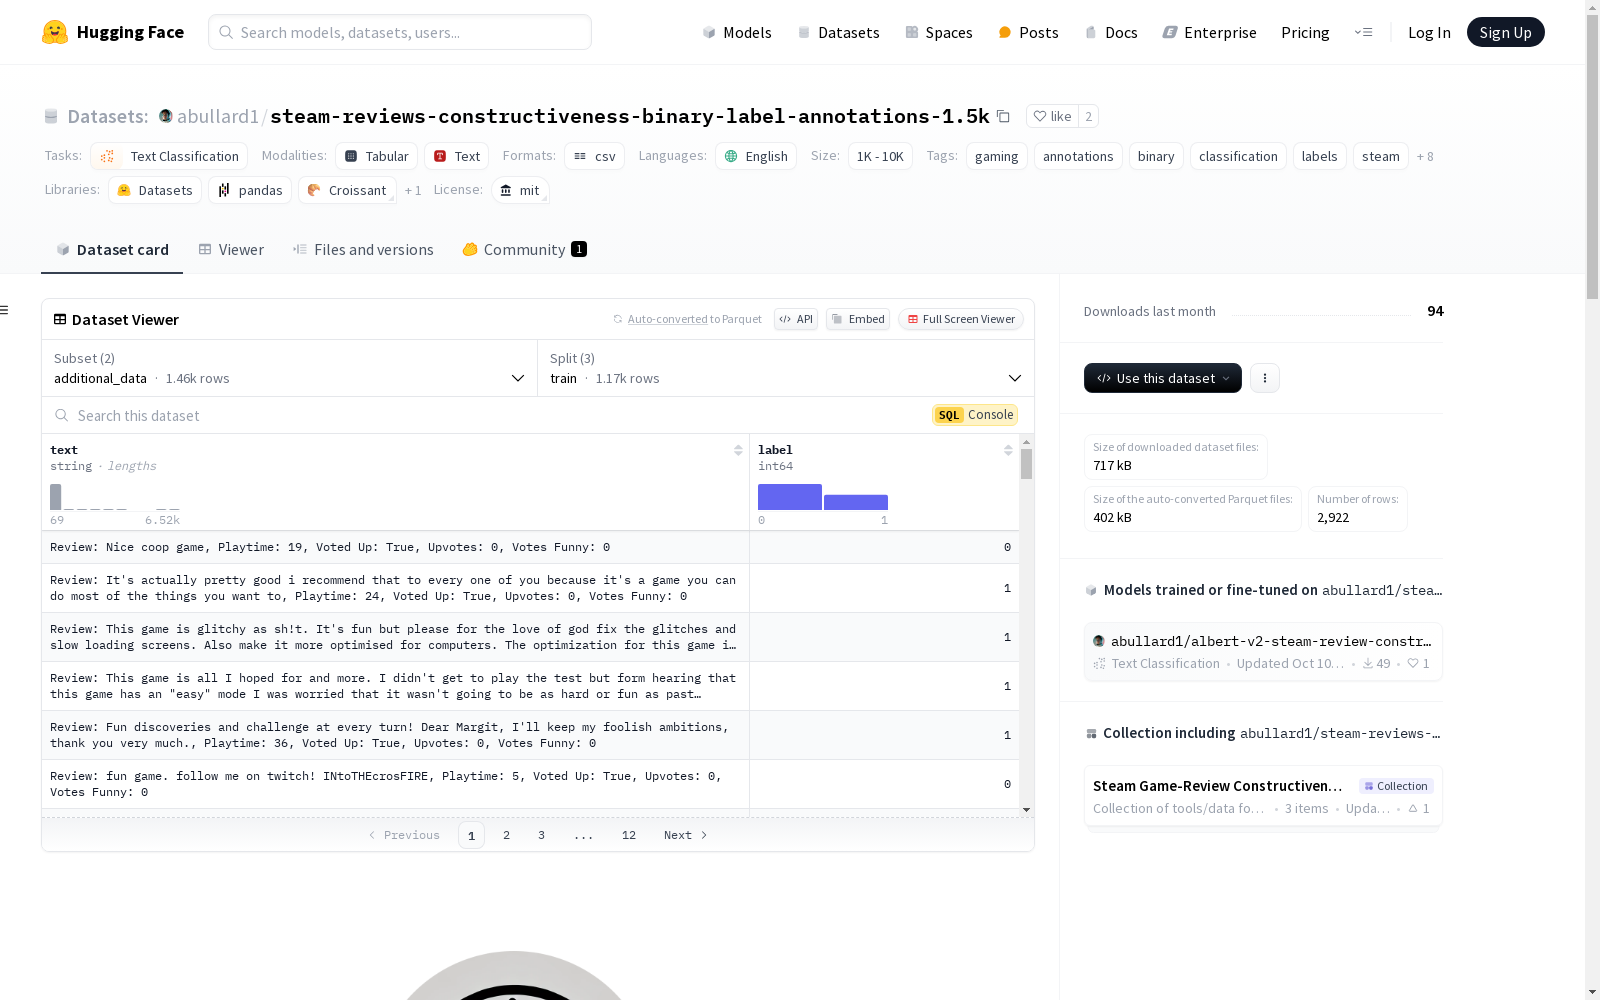
Task: Open Docs in top navigation
Action: click(x=1111, y=32)
